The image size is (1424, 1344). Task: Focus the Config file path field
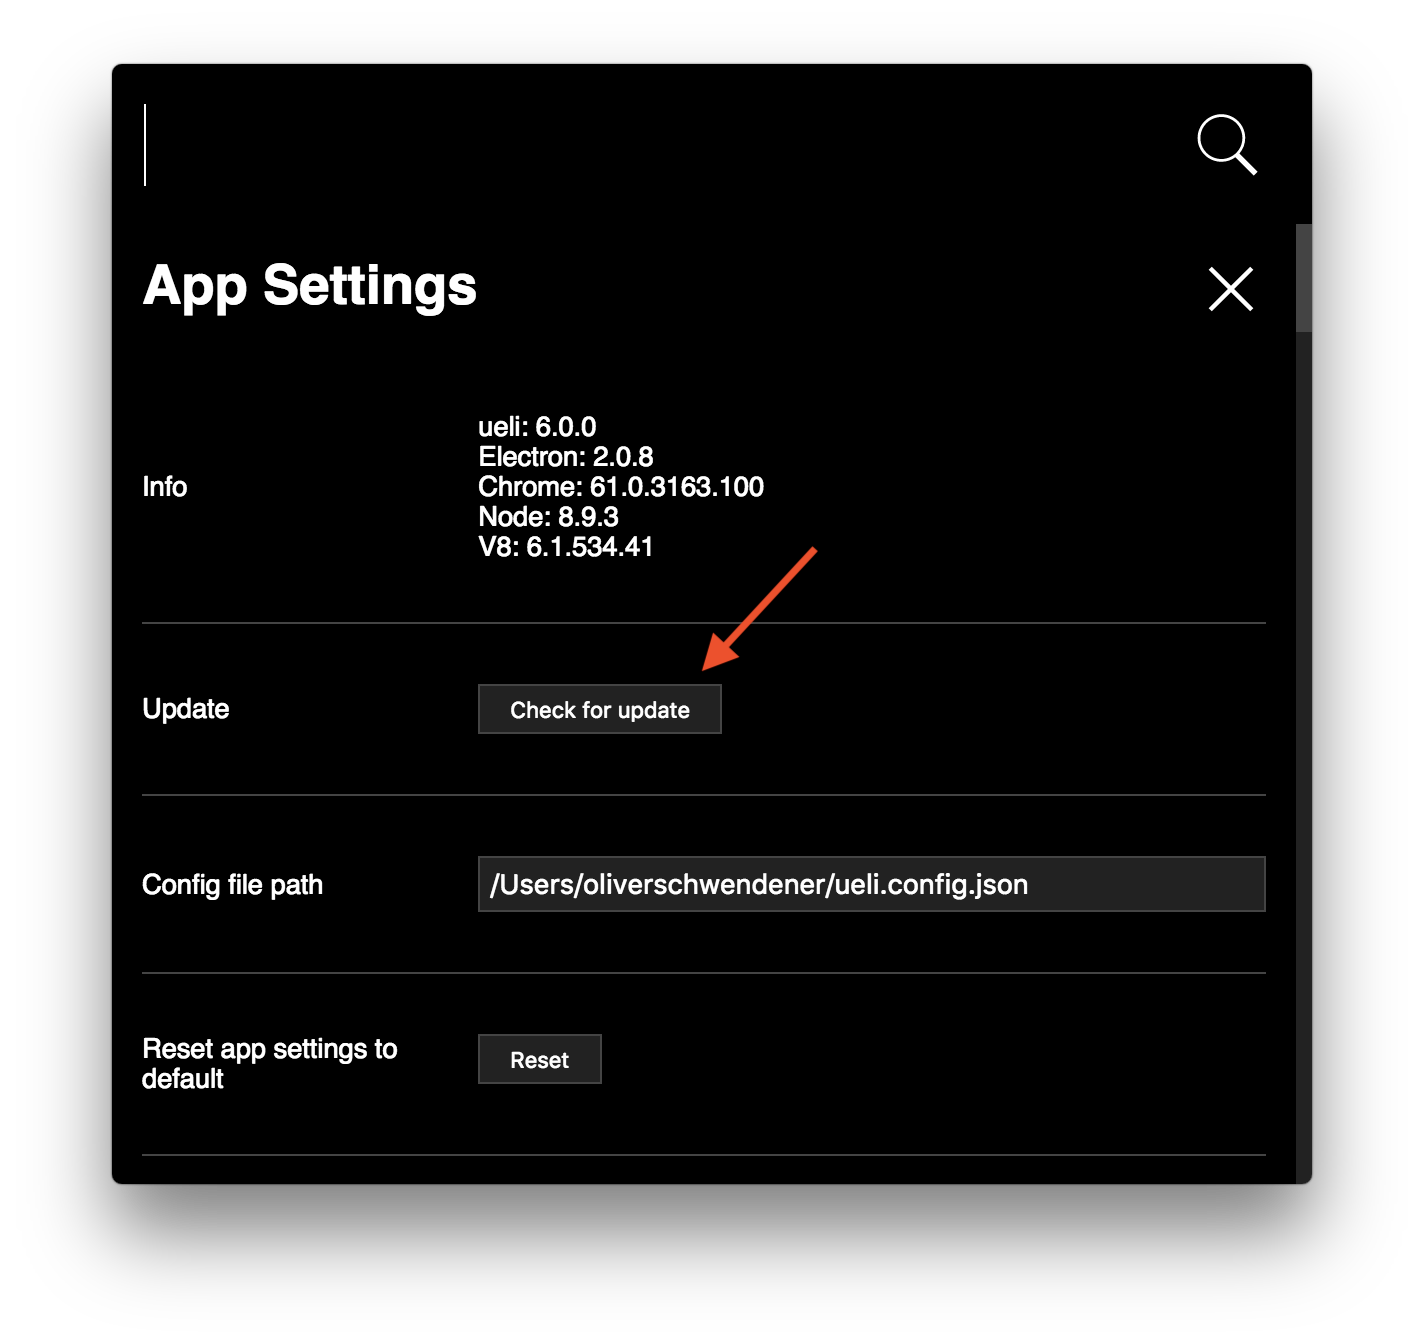click(871, 884)
